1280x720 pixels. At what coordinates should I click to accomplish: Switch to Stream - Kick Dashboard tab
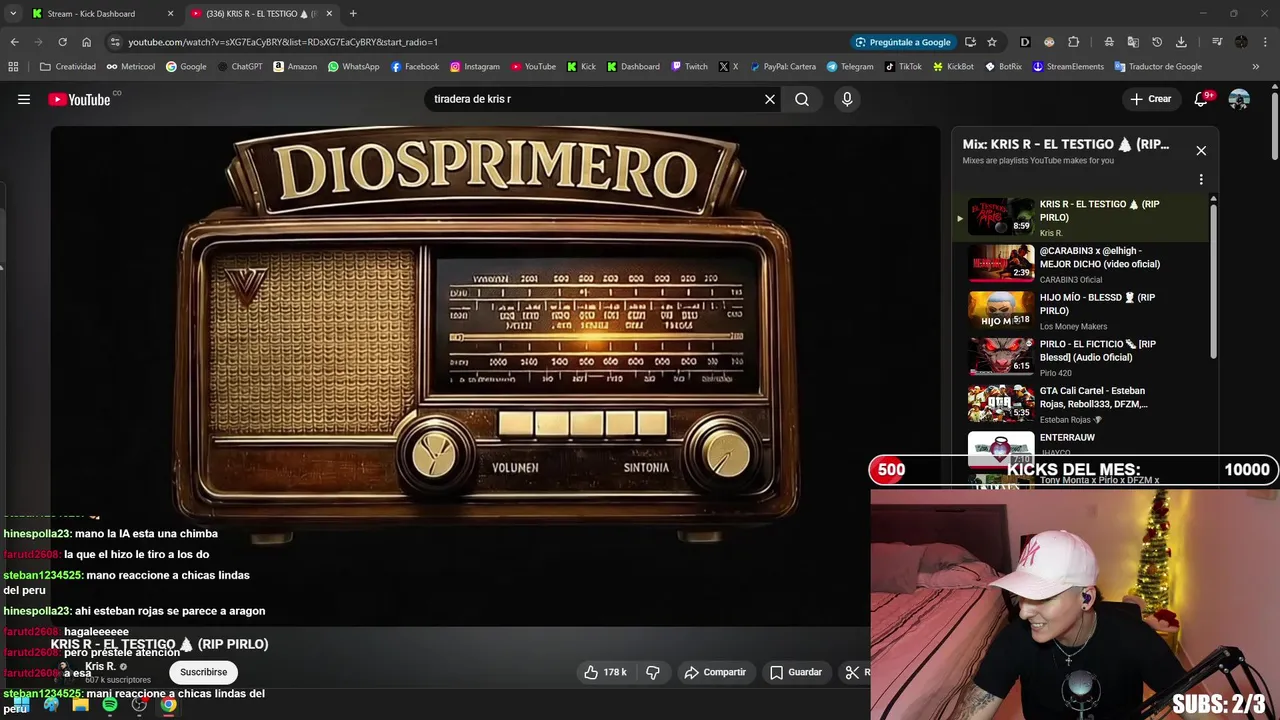[103, 14]
